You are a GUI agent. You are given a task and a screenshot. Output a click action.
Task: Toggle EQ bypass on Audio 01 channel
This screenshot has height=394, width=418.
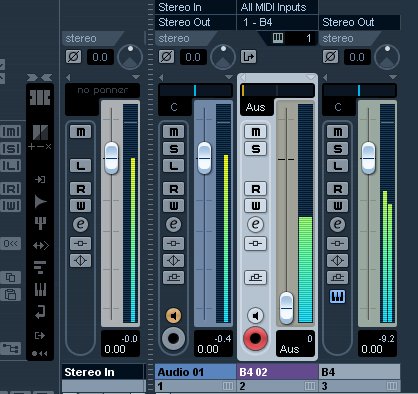[x=173, y=260]
